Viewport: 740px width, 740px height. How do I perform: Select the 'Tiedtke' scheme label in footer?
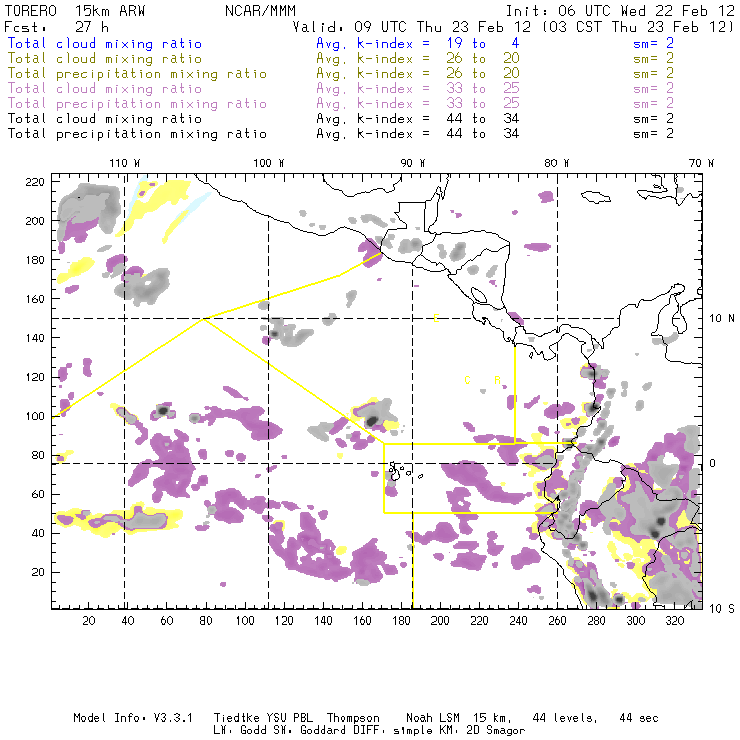[236, 718]
